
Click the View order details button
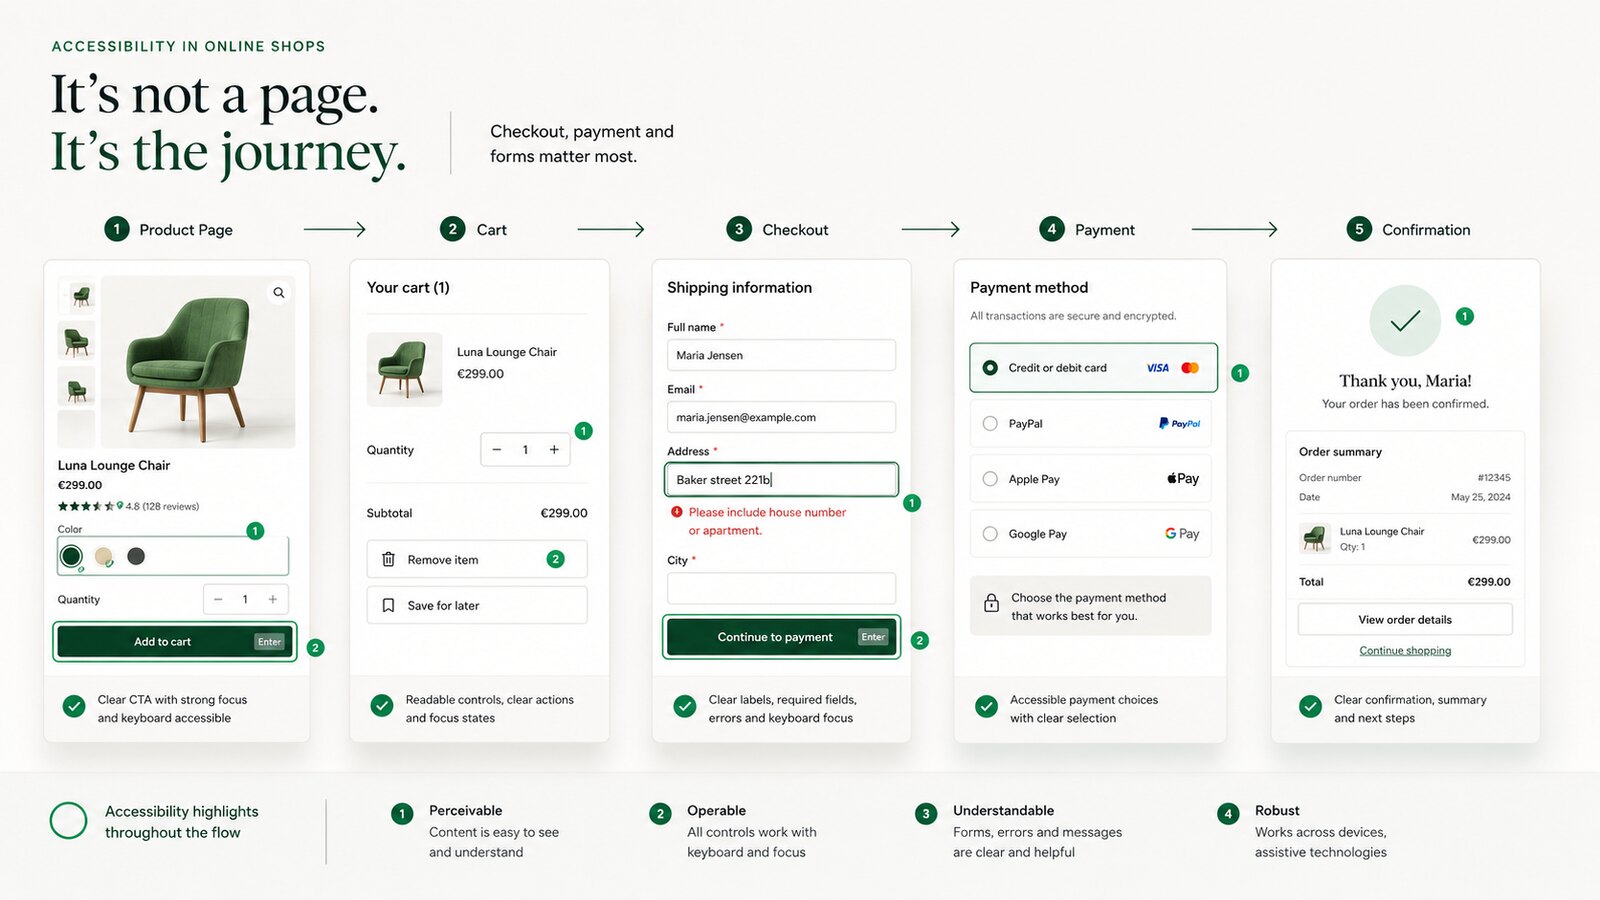(x=1405, y=620)
